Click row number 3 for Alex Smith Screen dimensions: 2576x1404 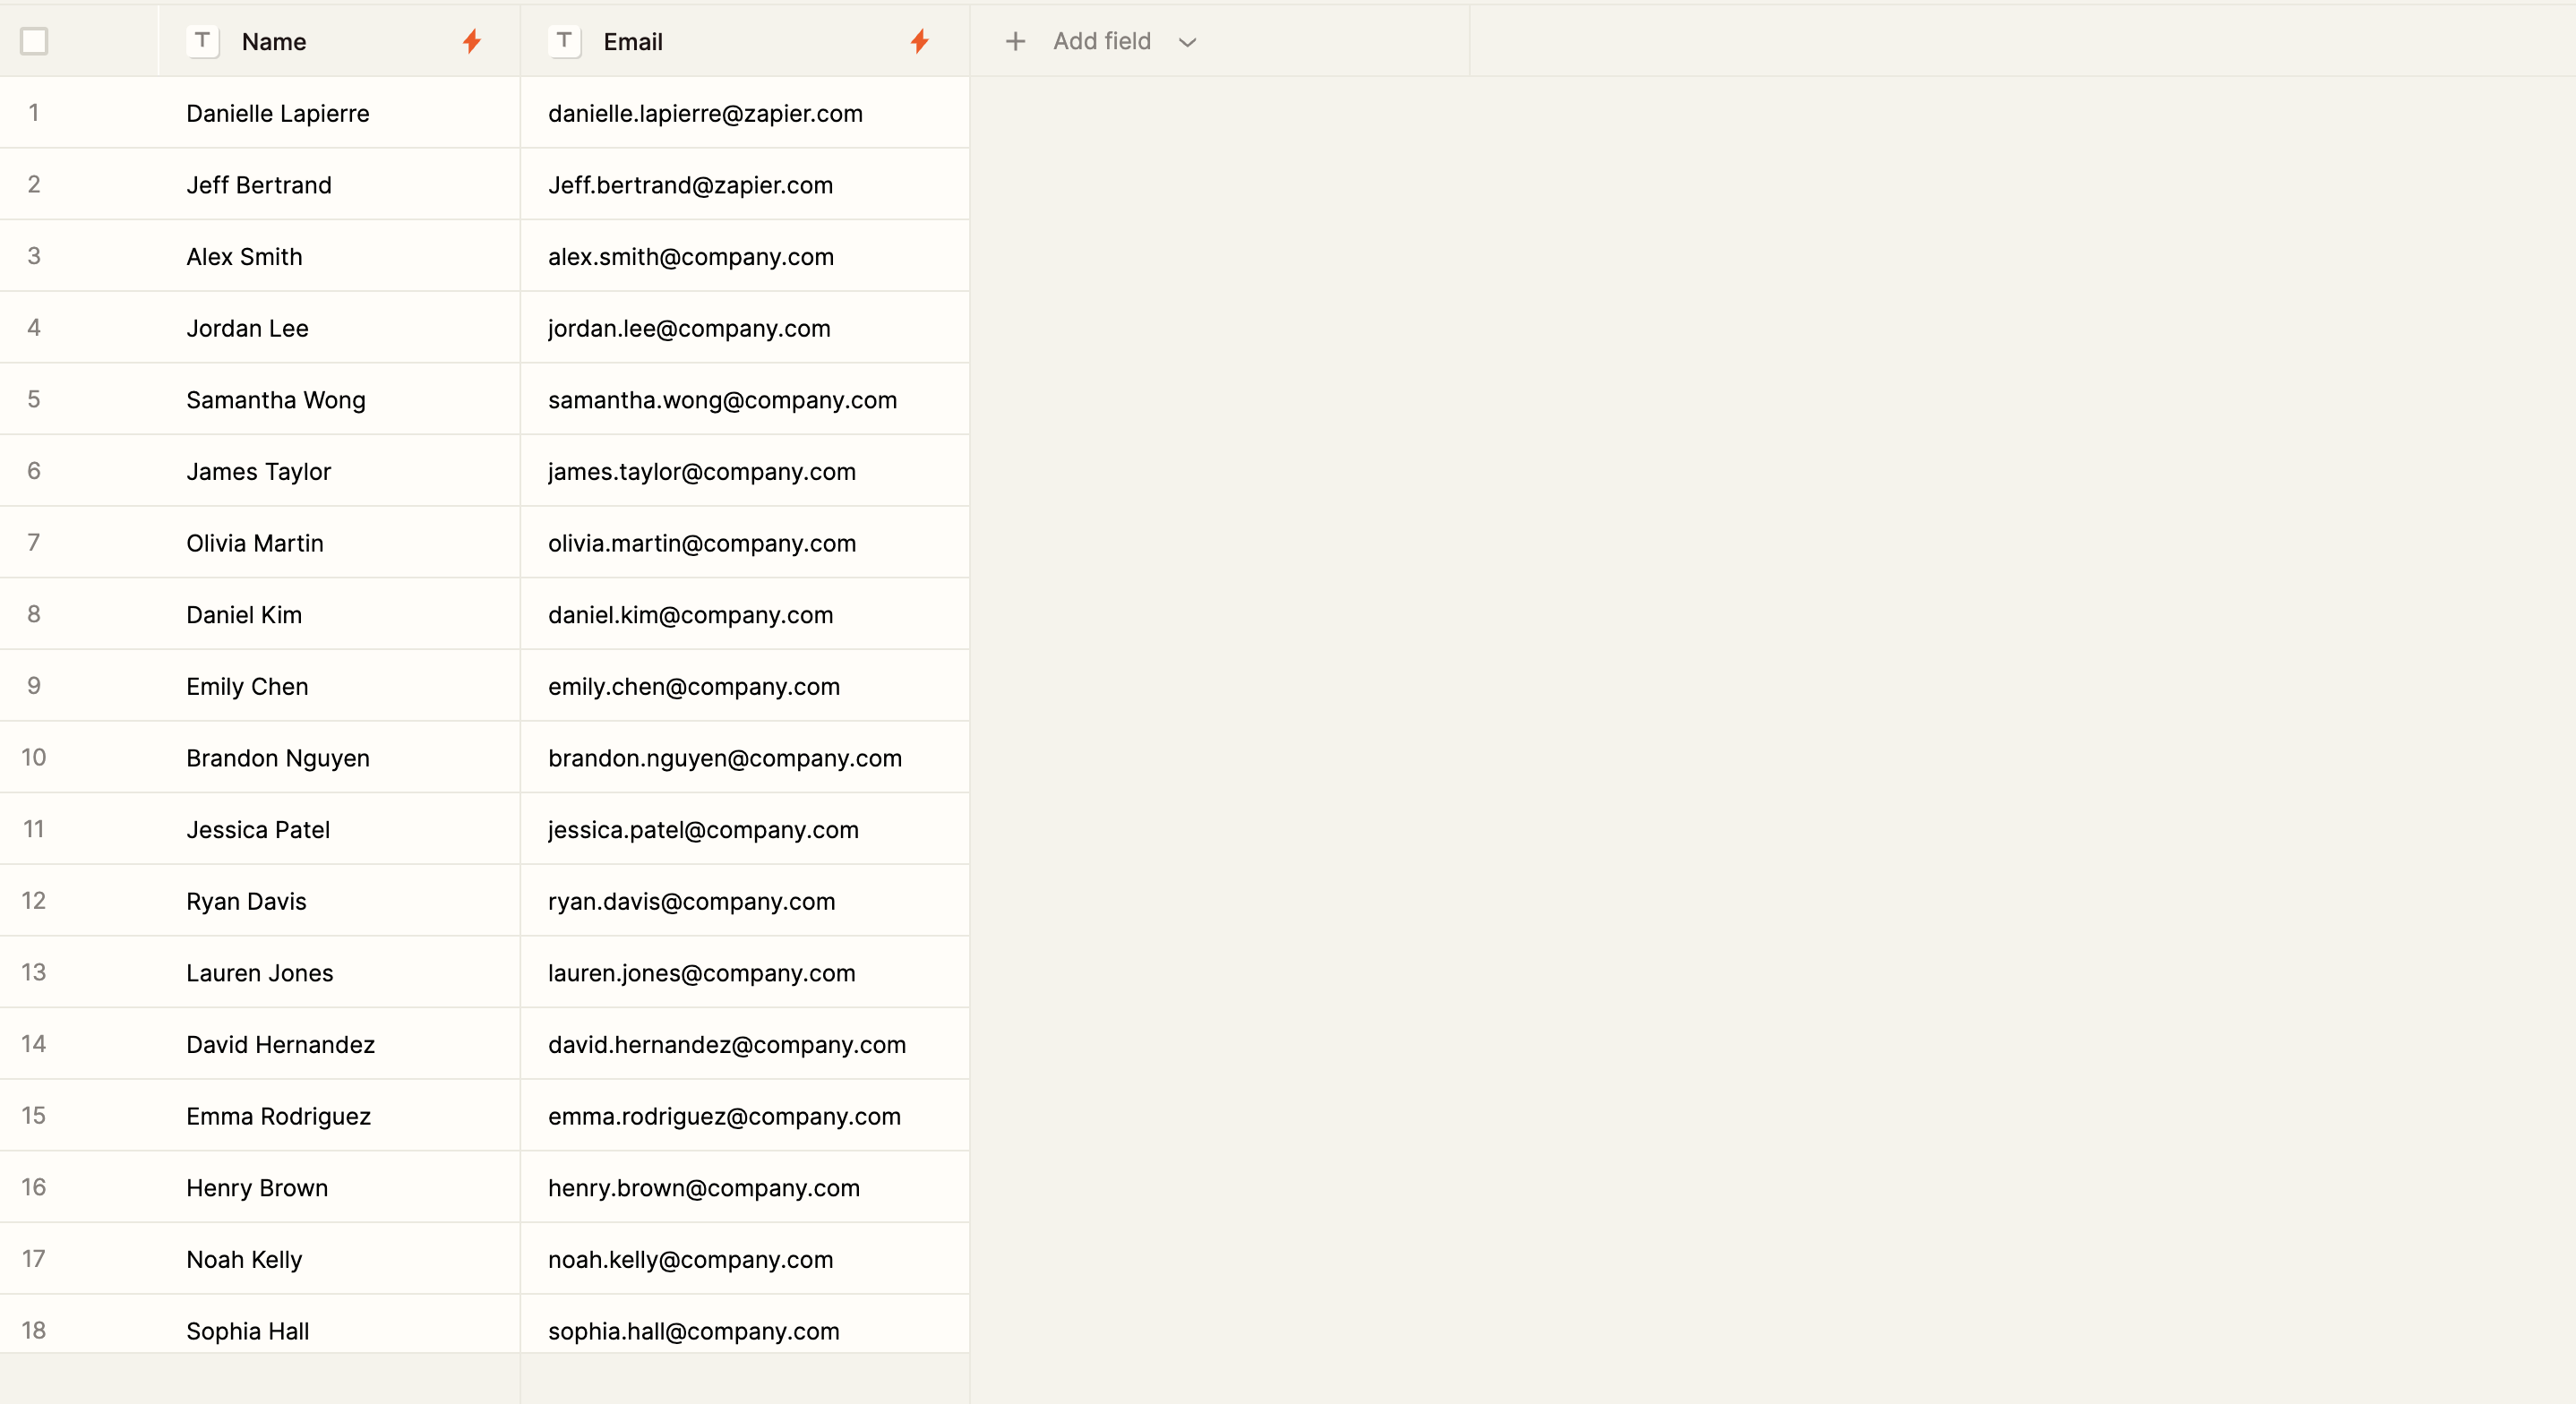pos(34,256)
